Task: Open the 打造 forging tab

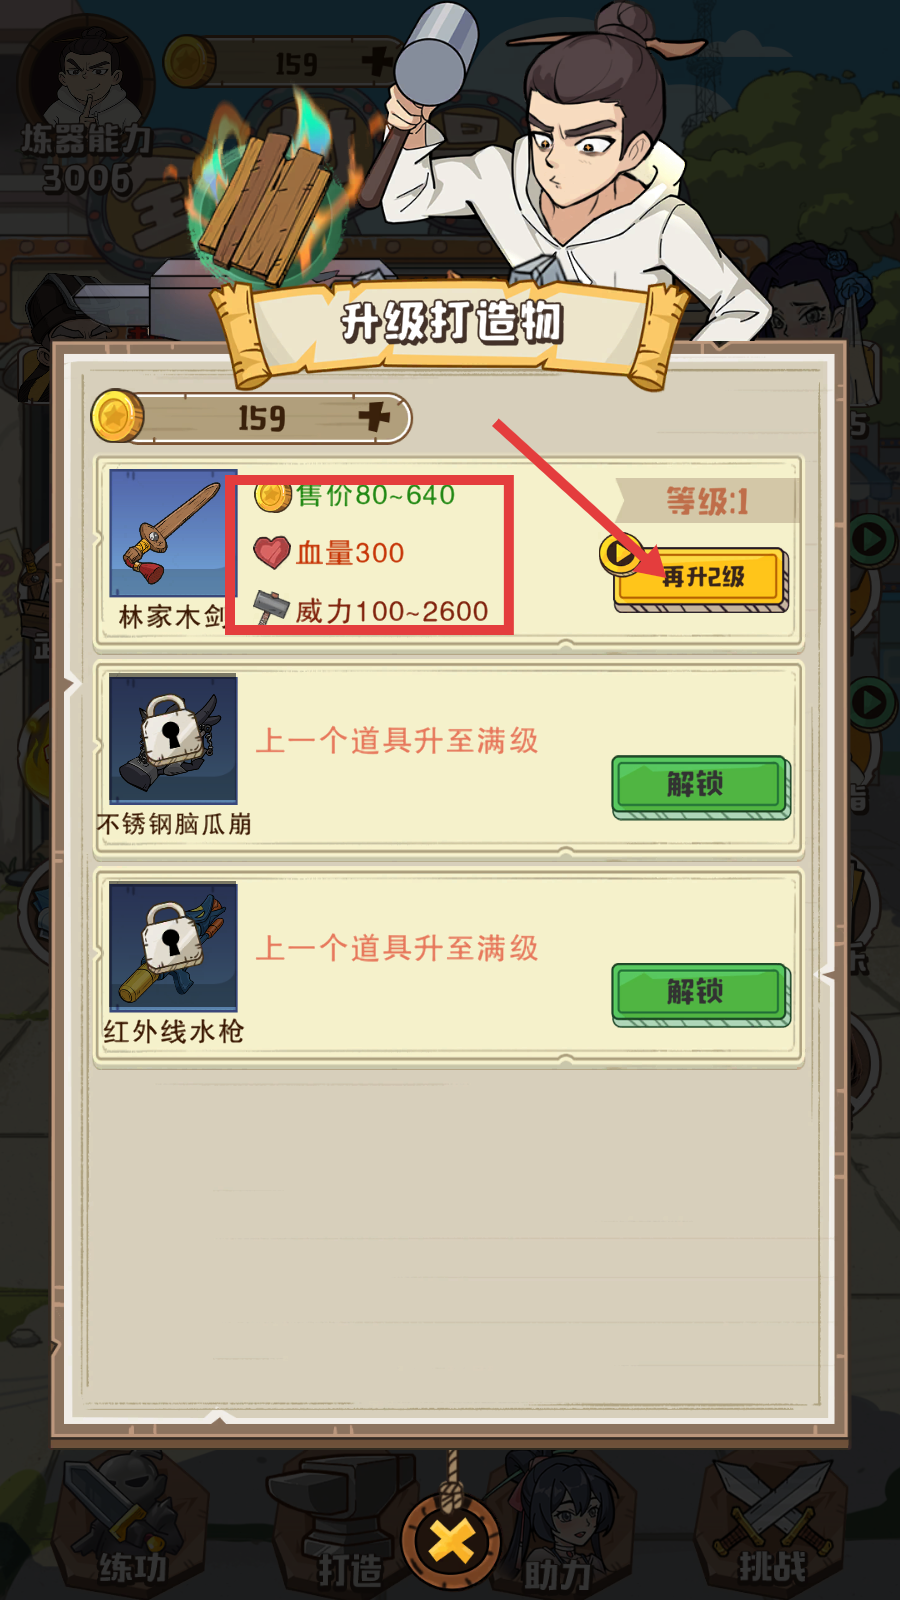Action: pos(344,1525)
